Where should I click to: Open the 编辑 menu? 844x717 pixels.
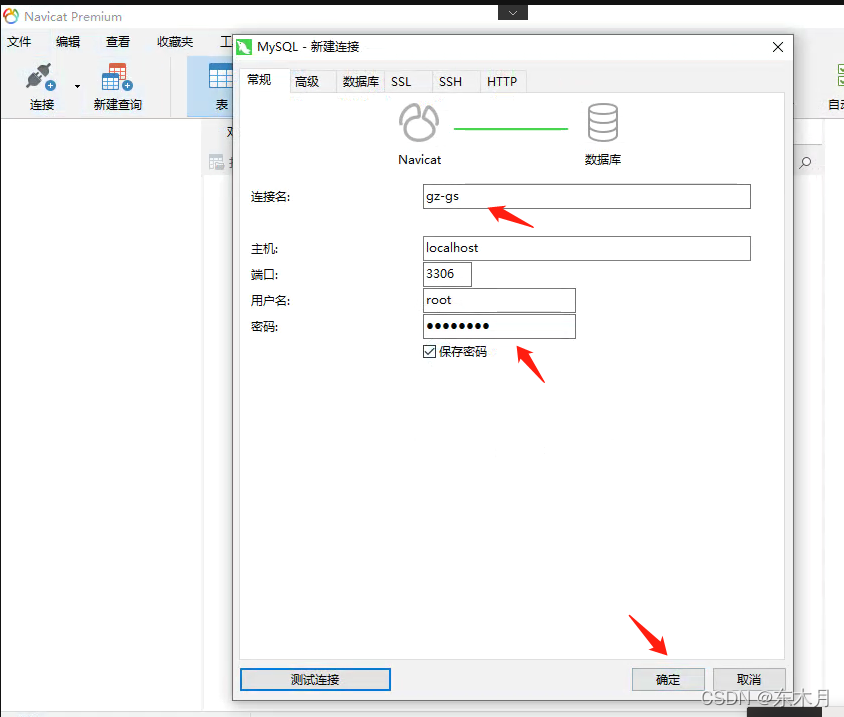[68, 41]
